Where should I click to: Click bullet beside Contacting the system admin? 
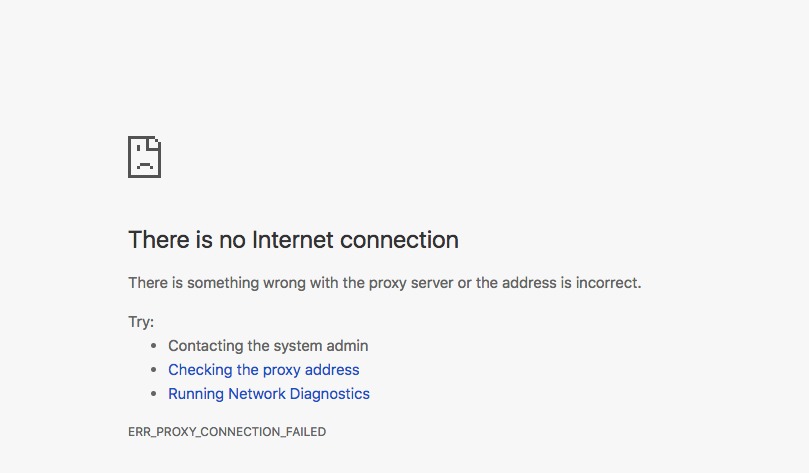pos(153,346)
